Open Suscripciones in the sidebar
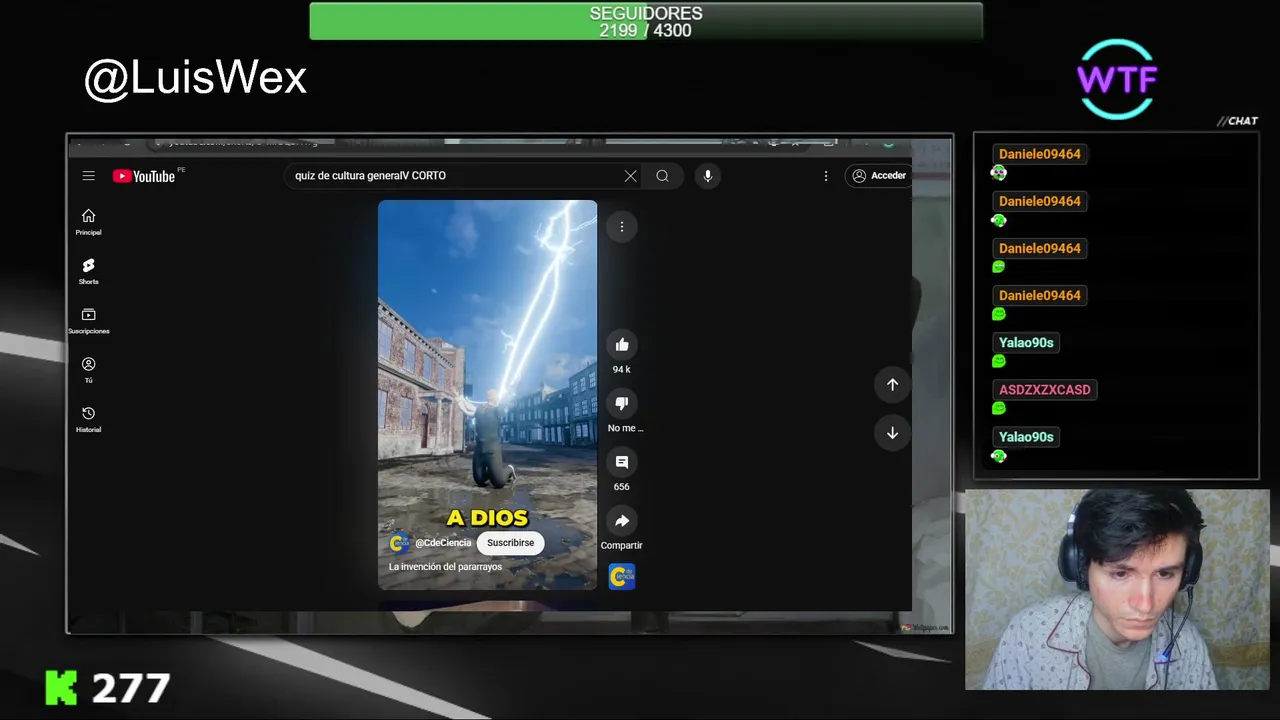 (x=88, y=321)
